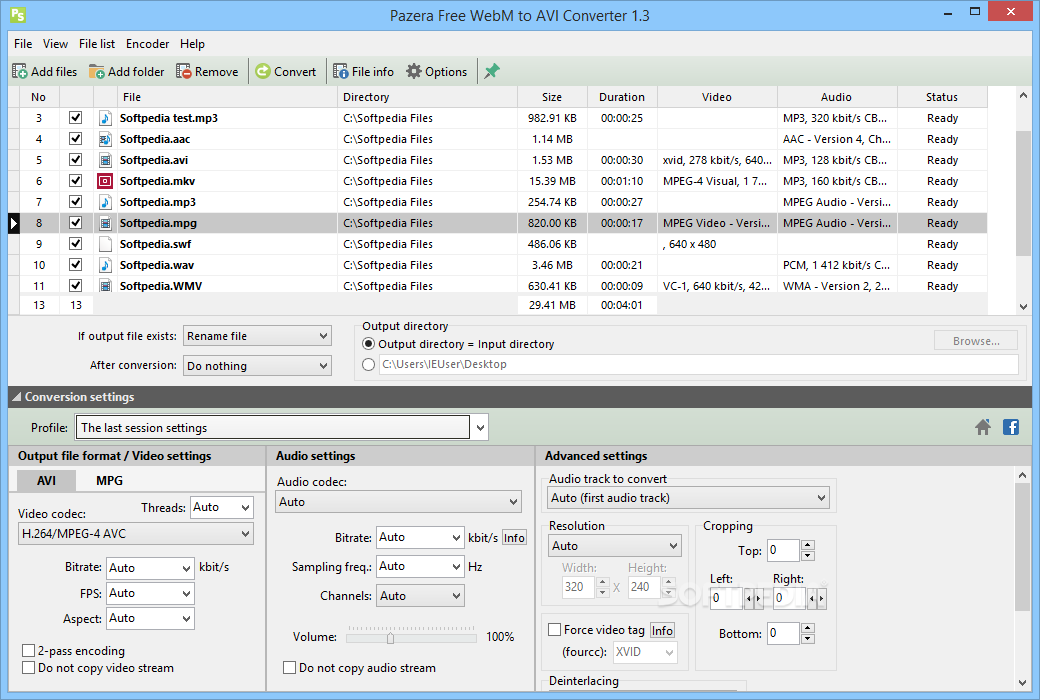Open the video FPS dropdown
The width and height of the screenshot is (1040, 700).
click(151, 593)
